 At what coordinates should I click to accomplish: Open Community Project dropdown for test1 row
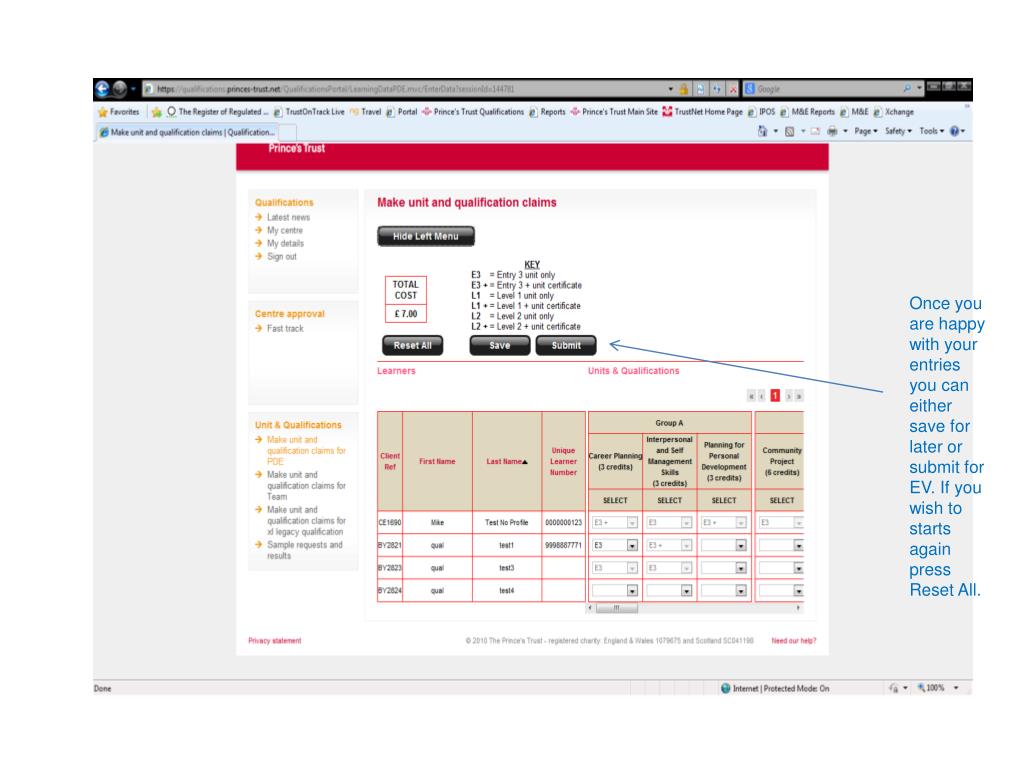tap(799, 545)
